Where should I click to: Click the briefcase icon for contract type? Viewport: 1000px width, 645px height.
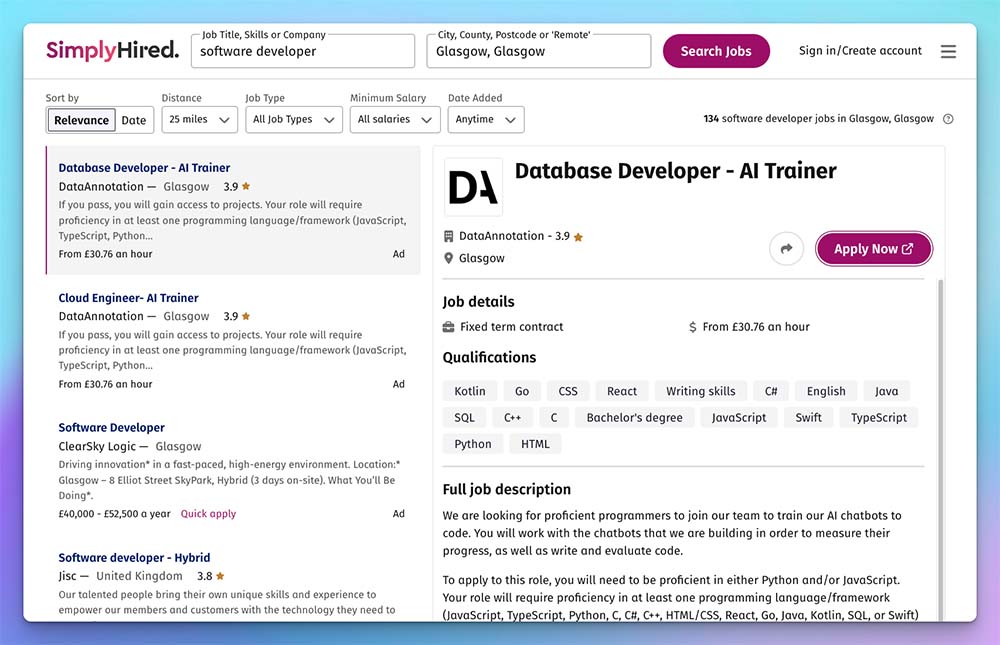[x=449, y=327]
